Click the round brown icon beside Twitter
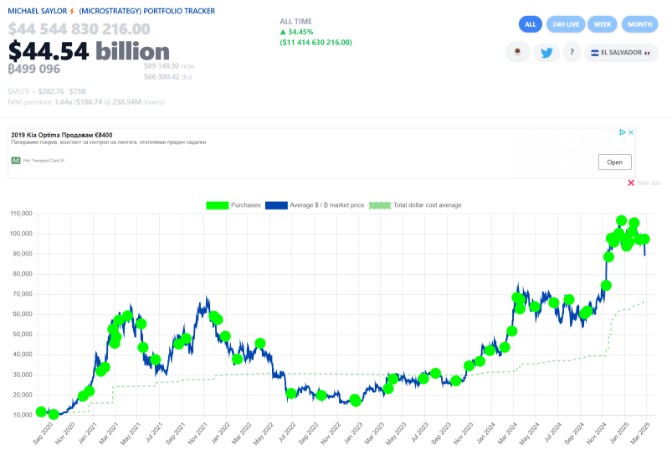Viewport: 672px width, 450px height. (x=517, y=53)
